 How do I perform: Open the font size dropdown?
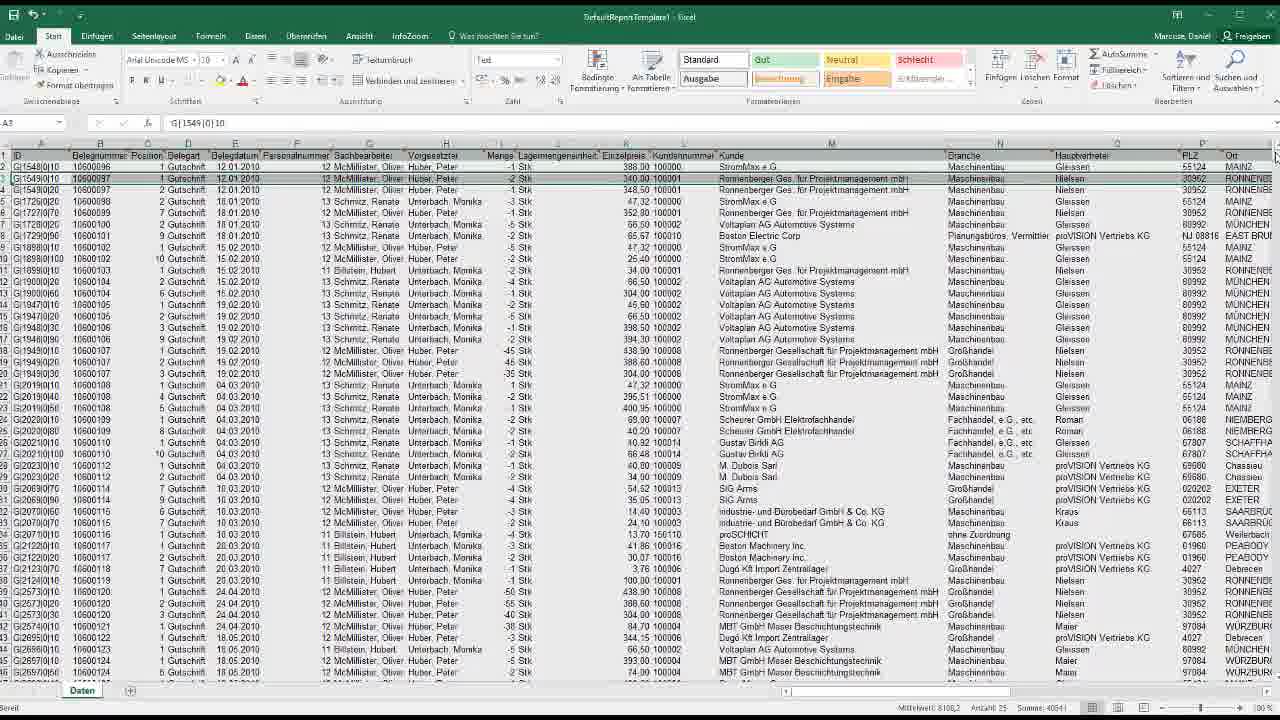221,60
